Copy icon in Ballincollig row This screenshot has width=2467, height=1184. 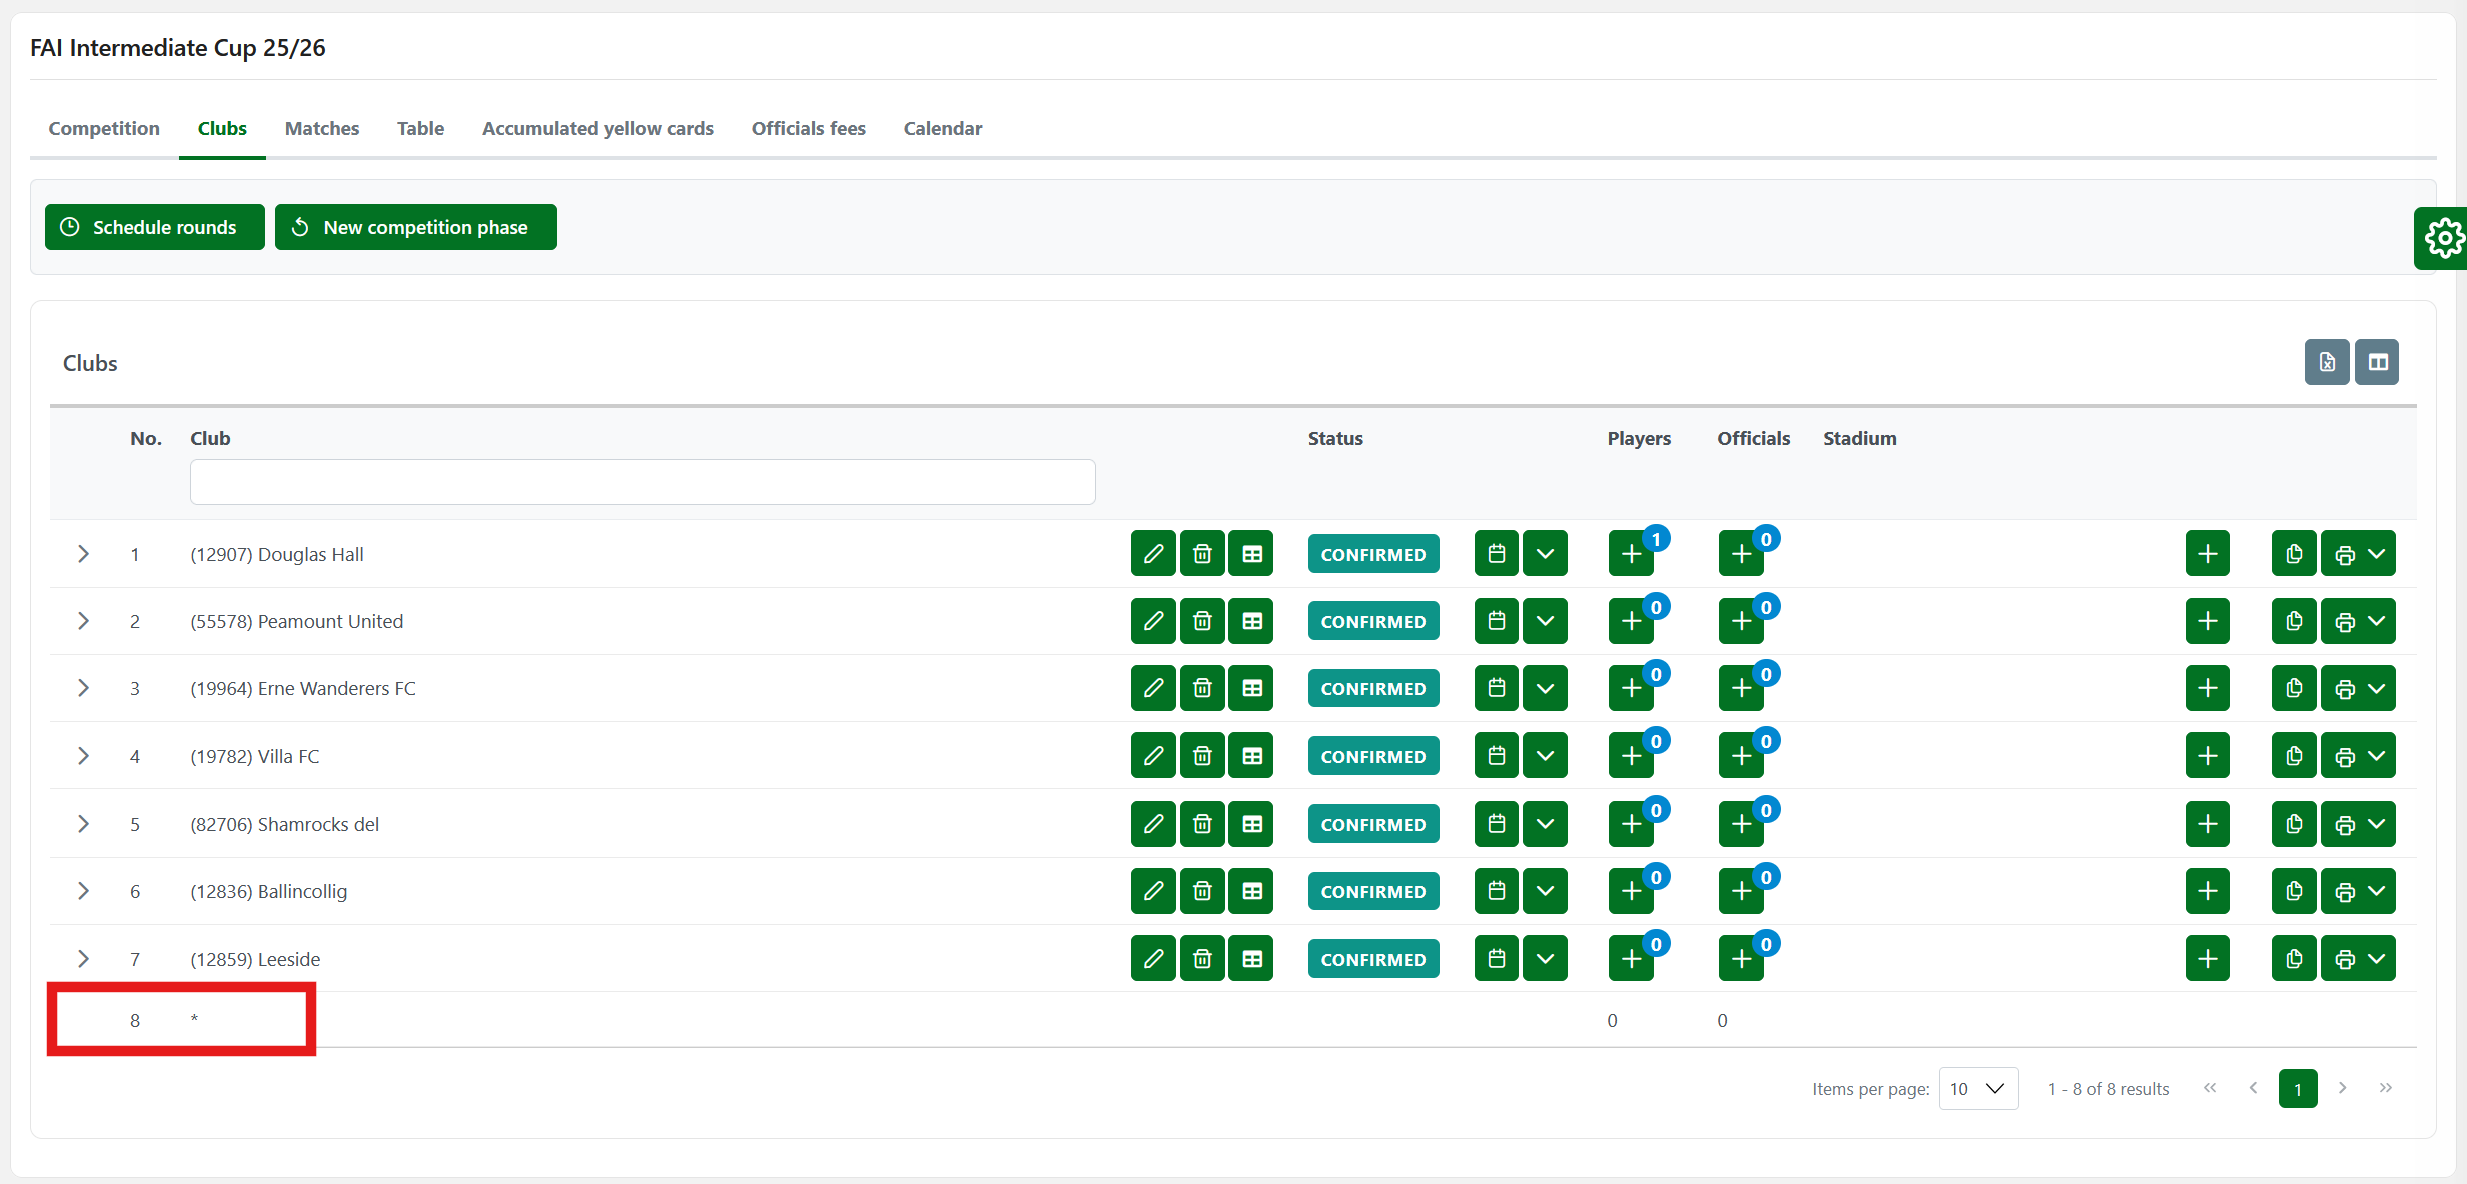pyautogui.click(x=2294, y=891)
